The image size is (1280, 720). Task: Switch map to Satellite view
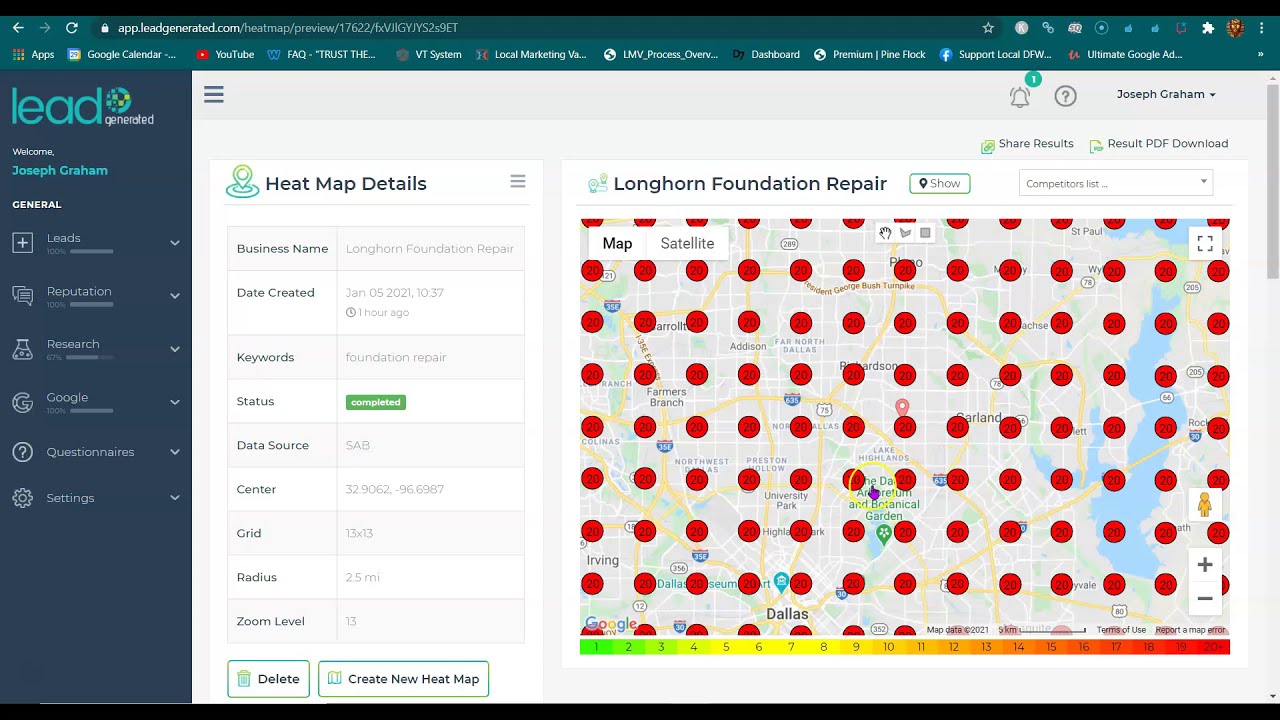687,244
